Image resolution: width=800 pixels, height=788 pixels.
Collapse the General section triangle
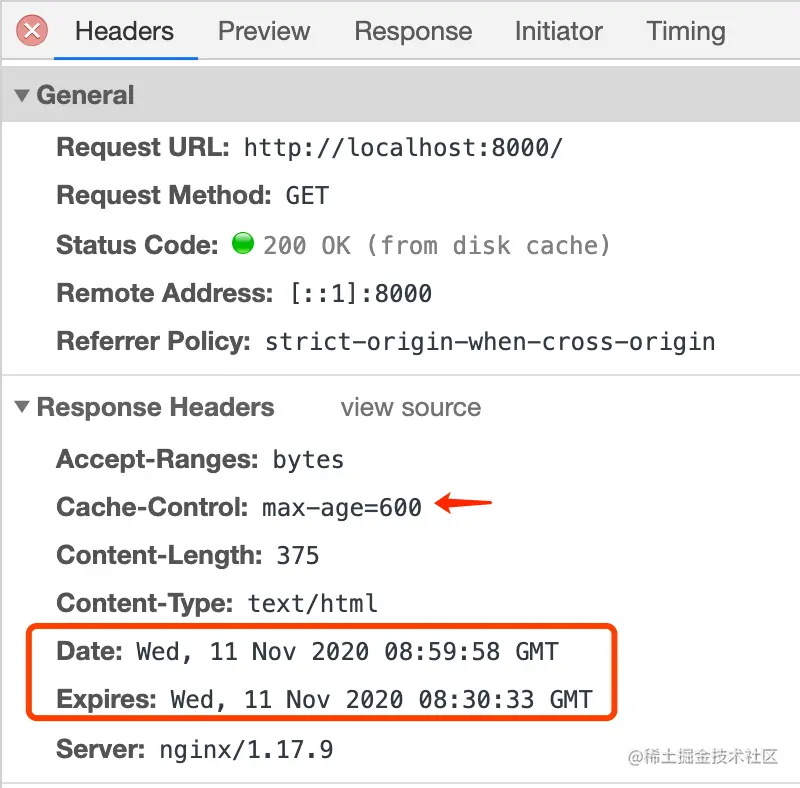click(21, 96)
